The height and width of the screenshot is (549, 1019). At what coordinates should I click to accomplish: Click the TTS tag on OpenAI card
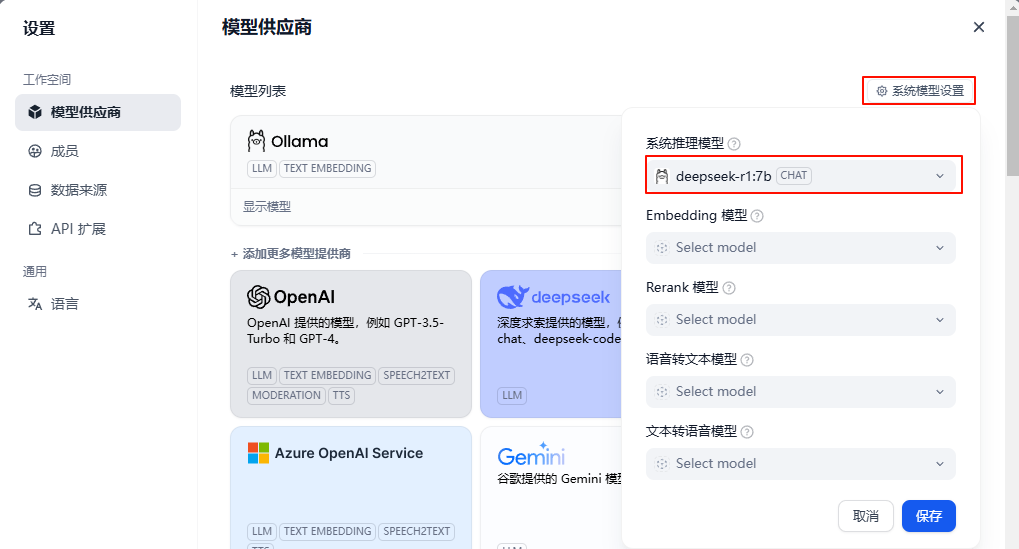341,395
